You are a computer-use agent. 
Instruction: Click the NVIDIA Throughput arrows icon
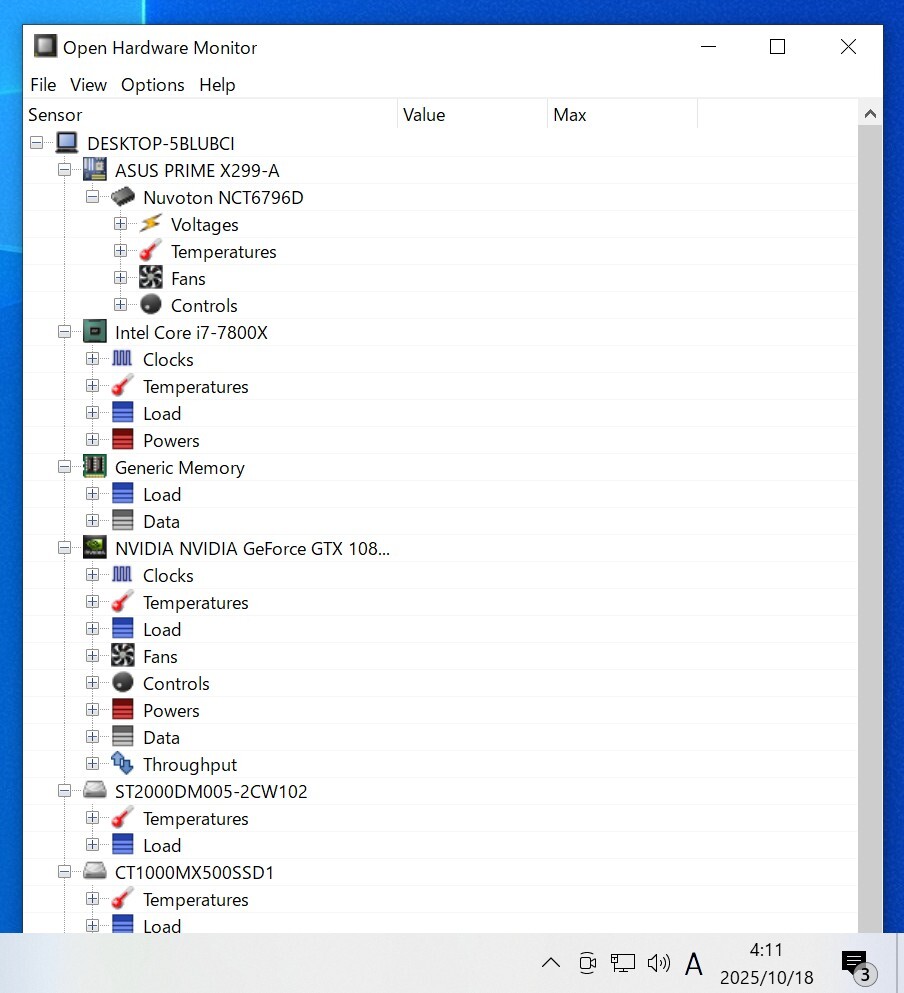(122, 764)
